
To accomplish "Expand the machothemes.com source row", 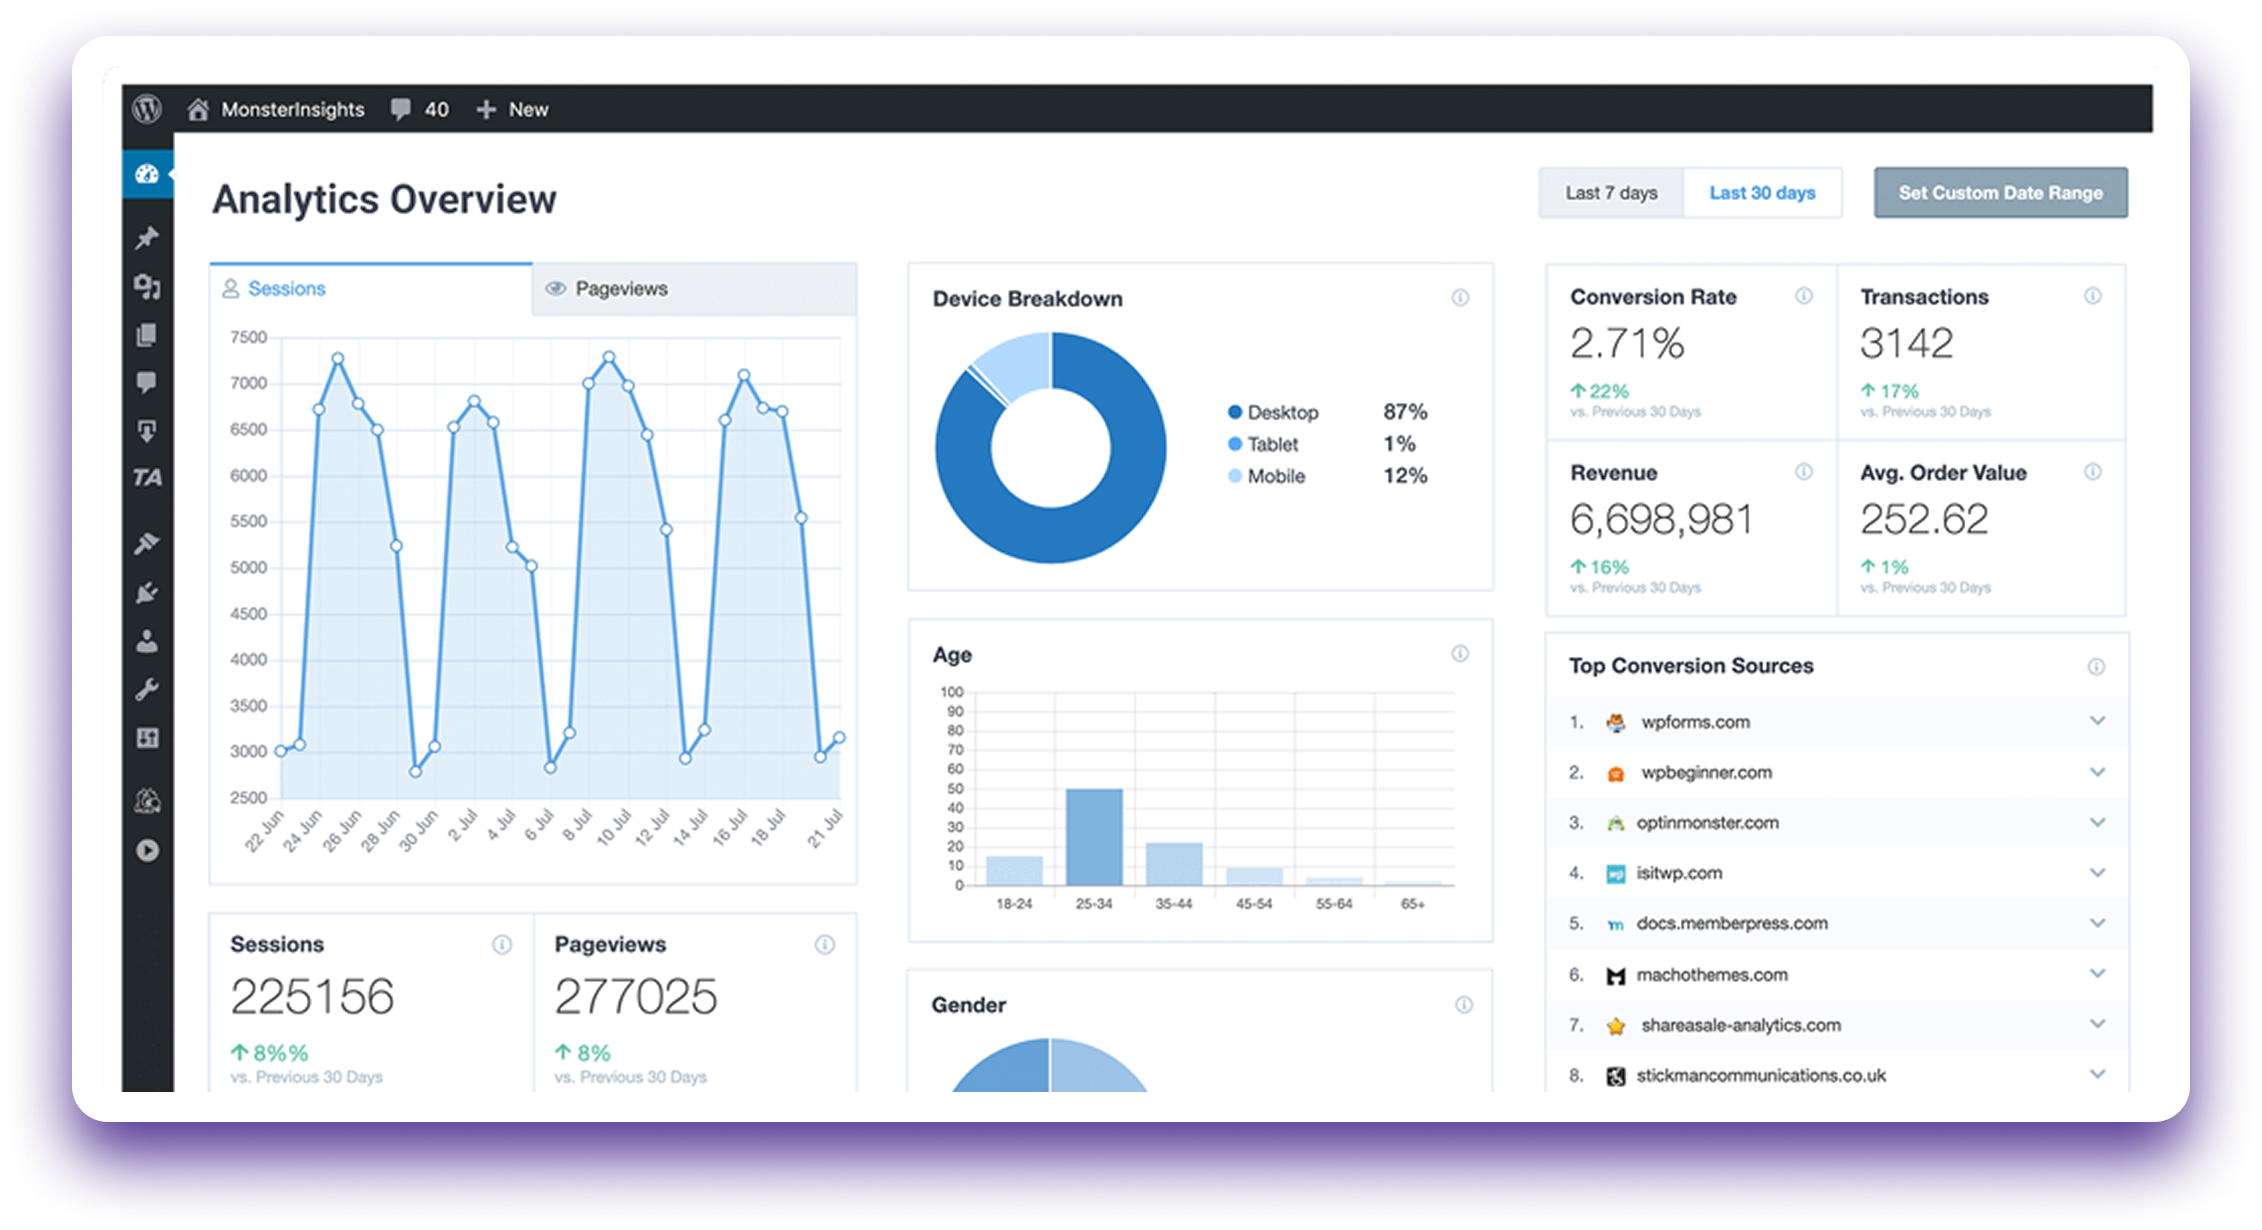I will 2097,973.
